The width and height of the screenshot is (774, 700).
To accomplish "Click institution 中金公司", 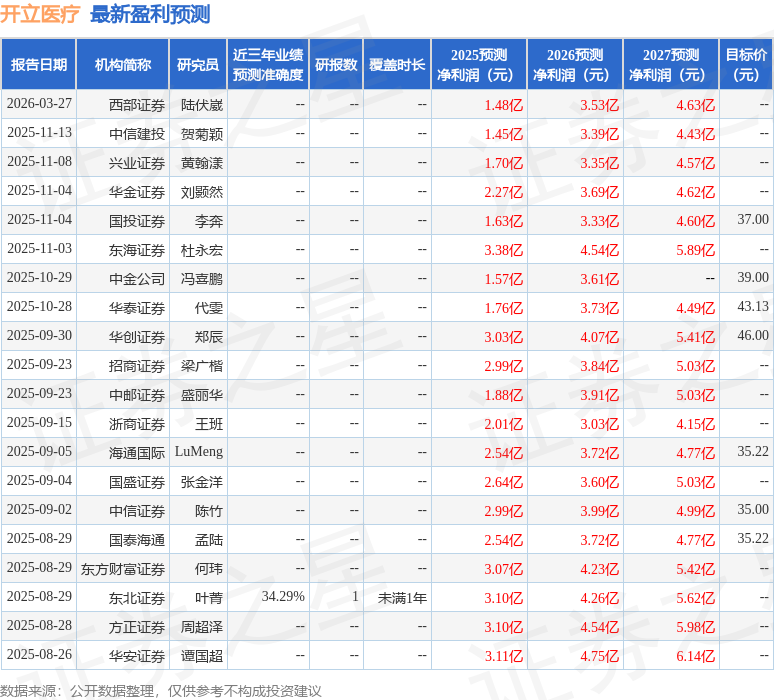I will (137, 279).
